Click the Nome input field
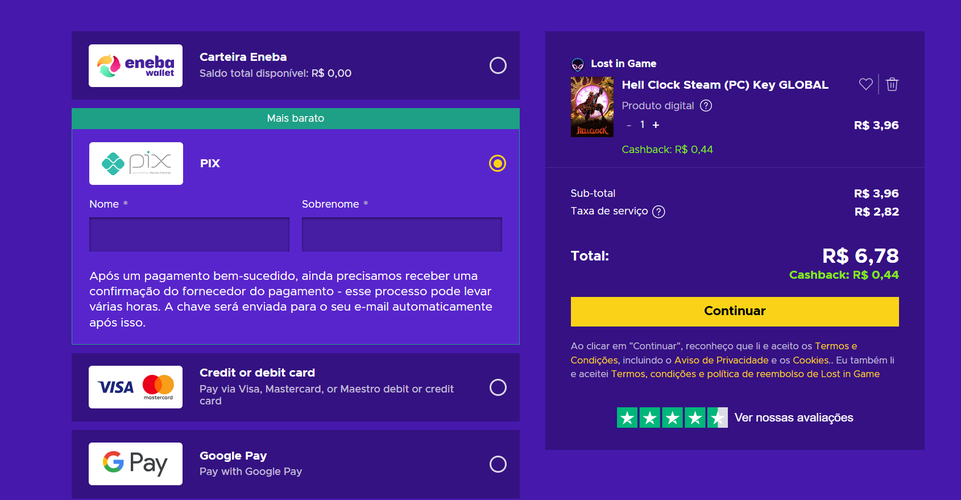 click(189, 234)
